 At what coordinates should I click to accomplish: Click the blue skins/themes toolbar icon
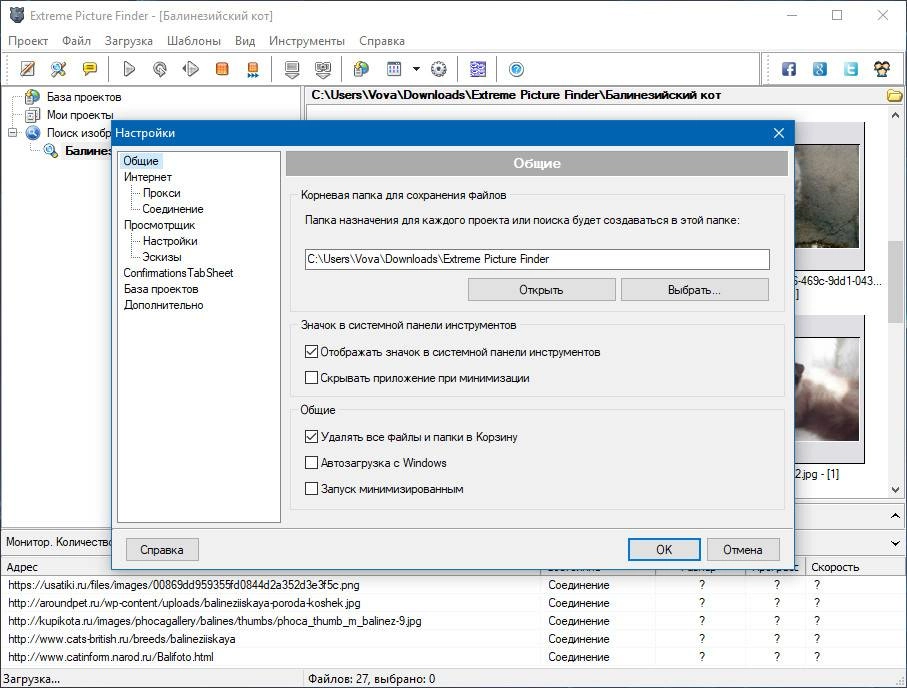(478, 69)
